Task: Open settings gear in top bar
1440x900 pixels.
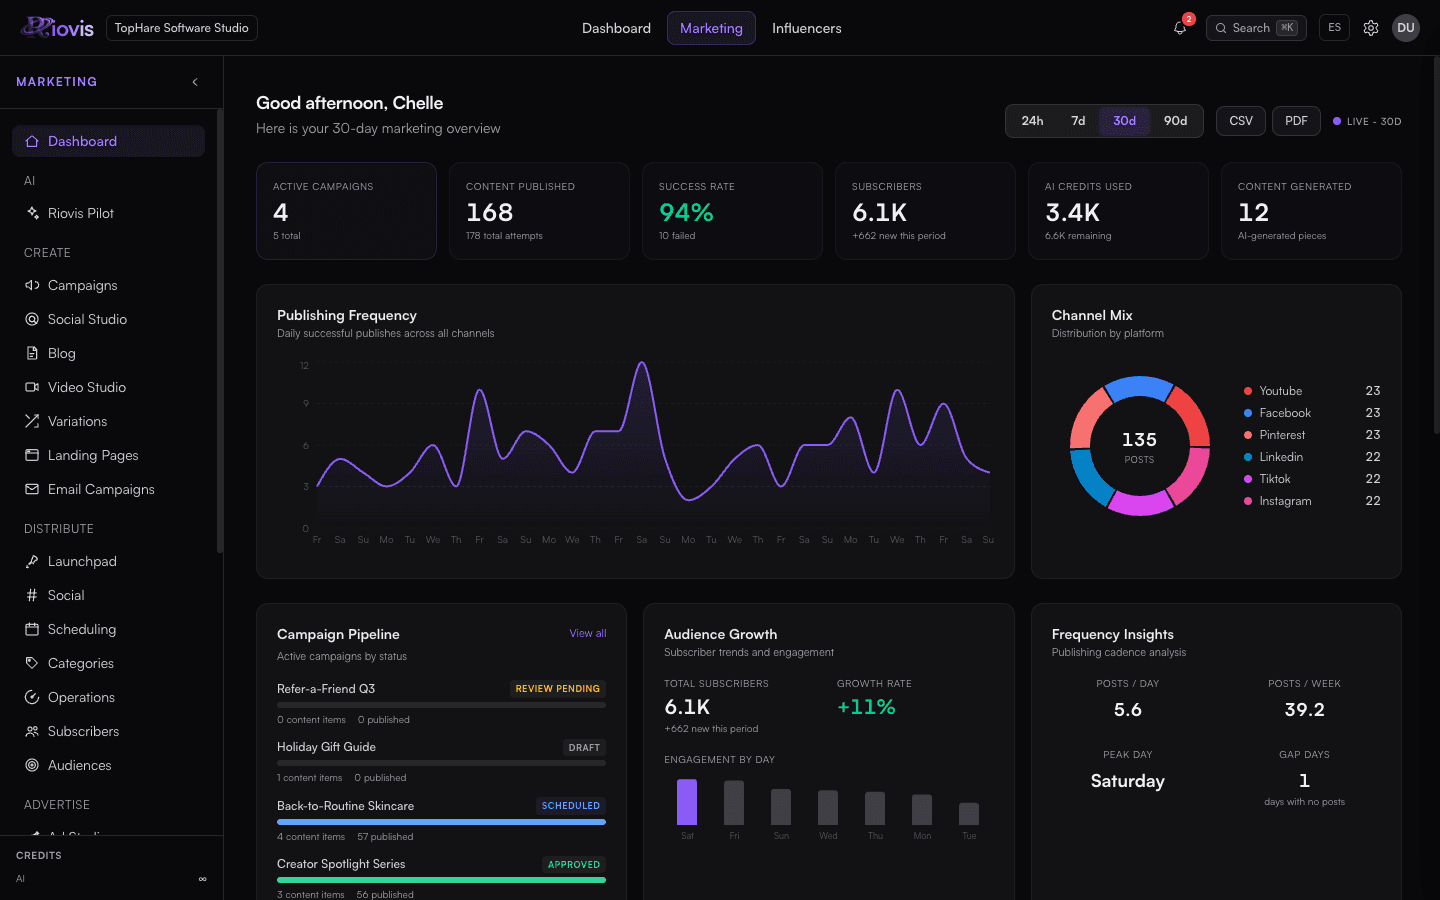Action: click(1371, 28)
